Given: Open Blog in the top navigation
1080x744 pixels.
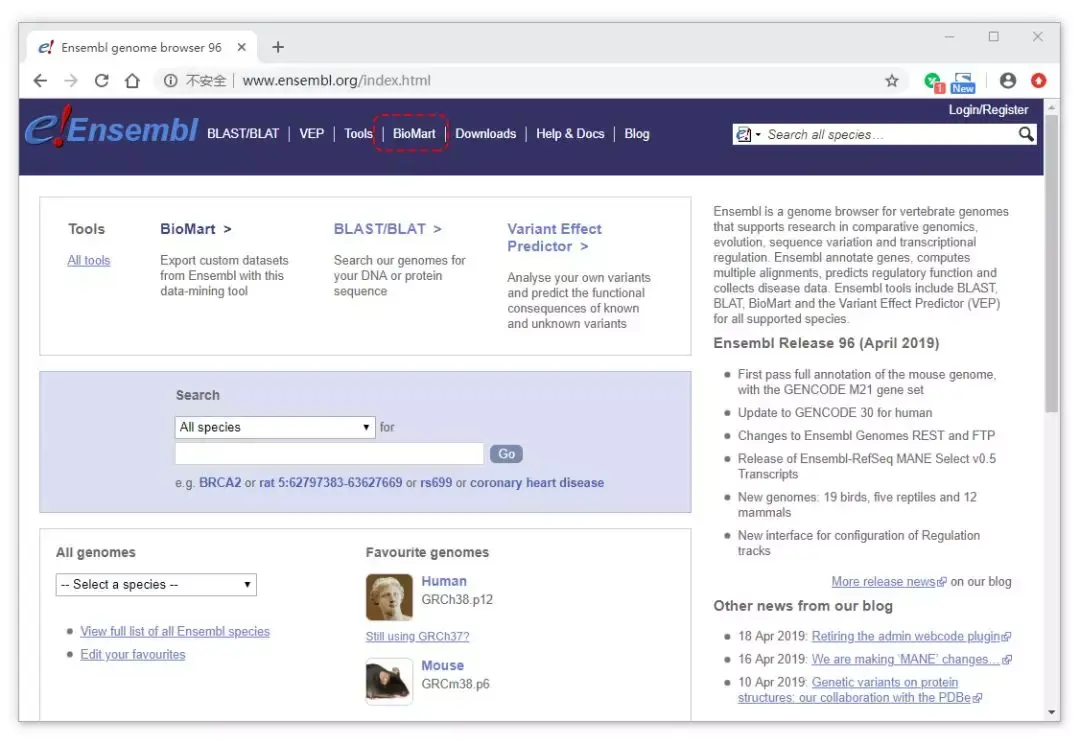Looking at the screenshot, I should click(636, 134).
